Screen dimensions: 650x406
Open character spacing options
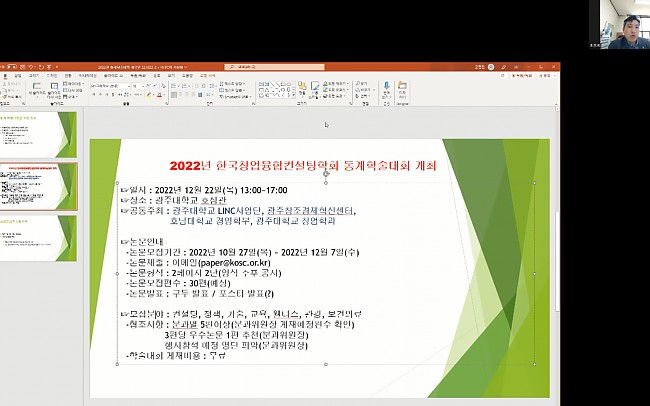coord(128,95)
